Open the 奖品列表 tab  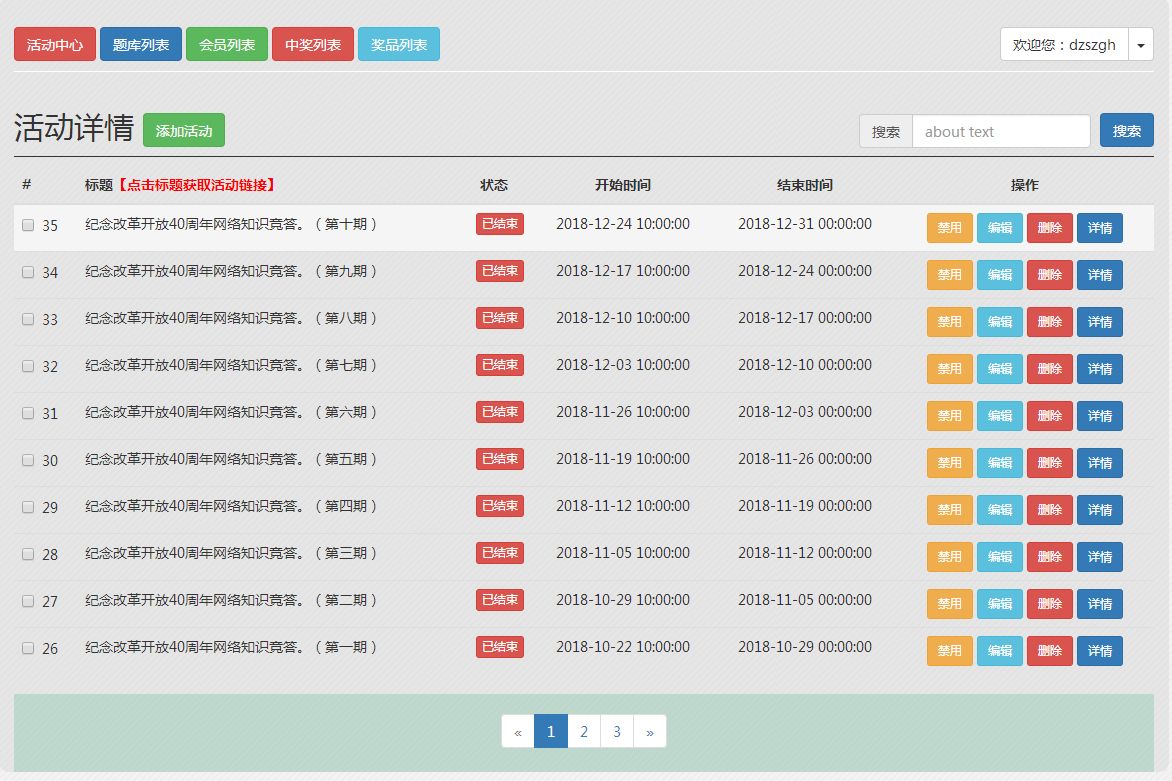pos(399,44)
